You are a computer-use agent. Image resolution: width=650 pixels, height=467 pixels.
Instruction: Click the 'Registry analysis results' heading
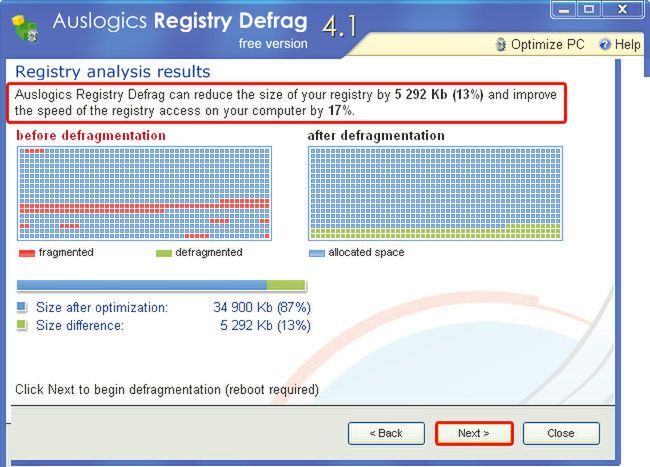coord(113,72)
